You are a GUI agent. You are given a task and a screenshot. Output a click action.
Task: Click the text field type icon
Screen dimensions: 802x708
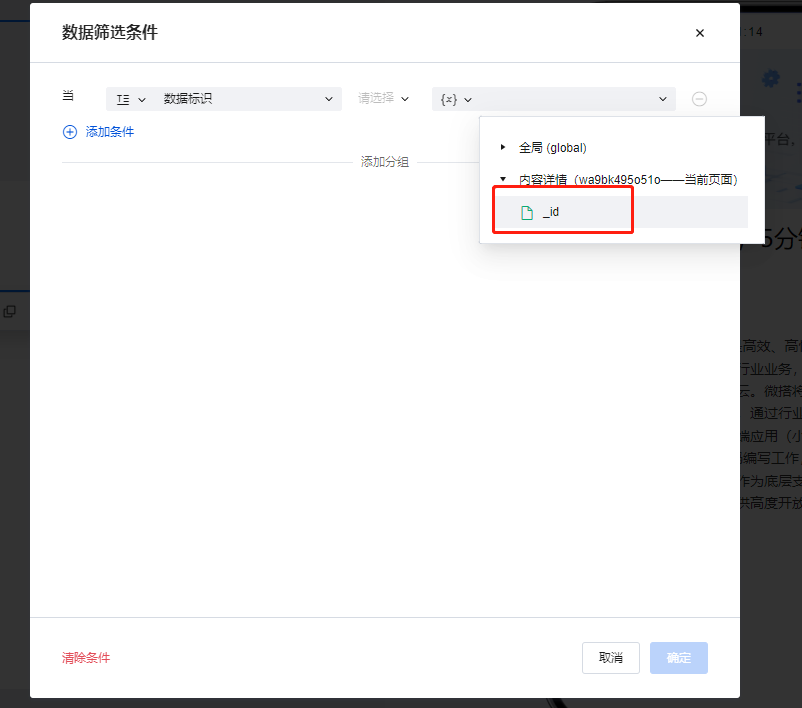(x=123, y=99)
